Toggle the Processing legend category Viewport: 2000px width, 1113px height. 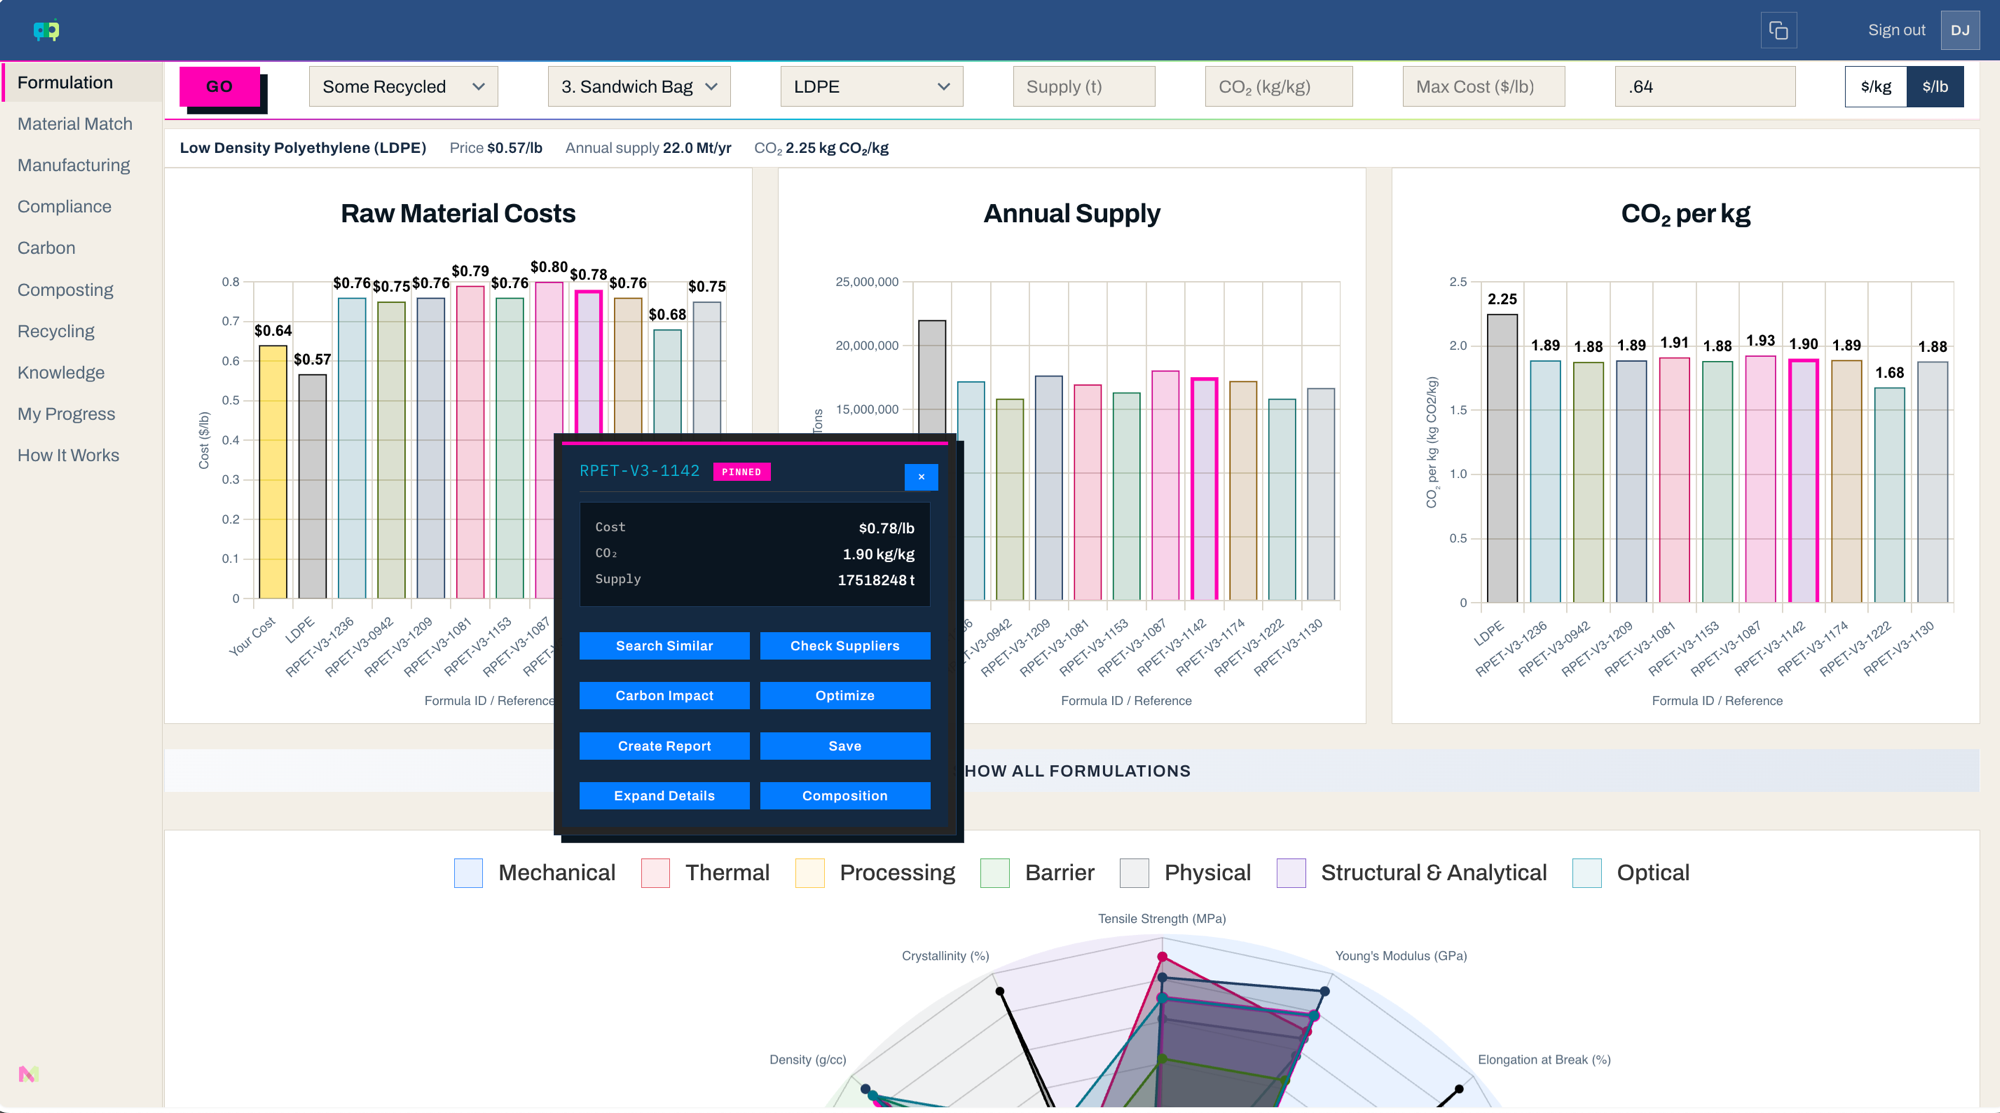point(876,873)
